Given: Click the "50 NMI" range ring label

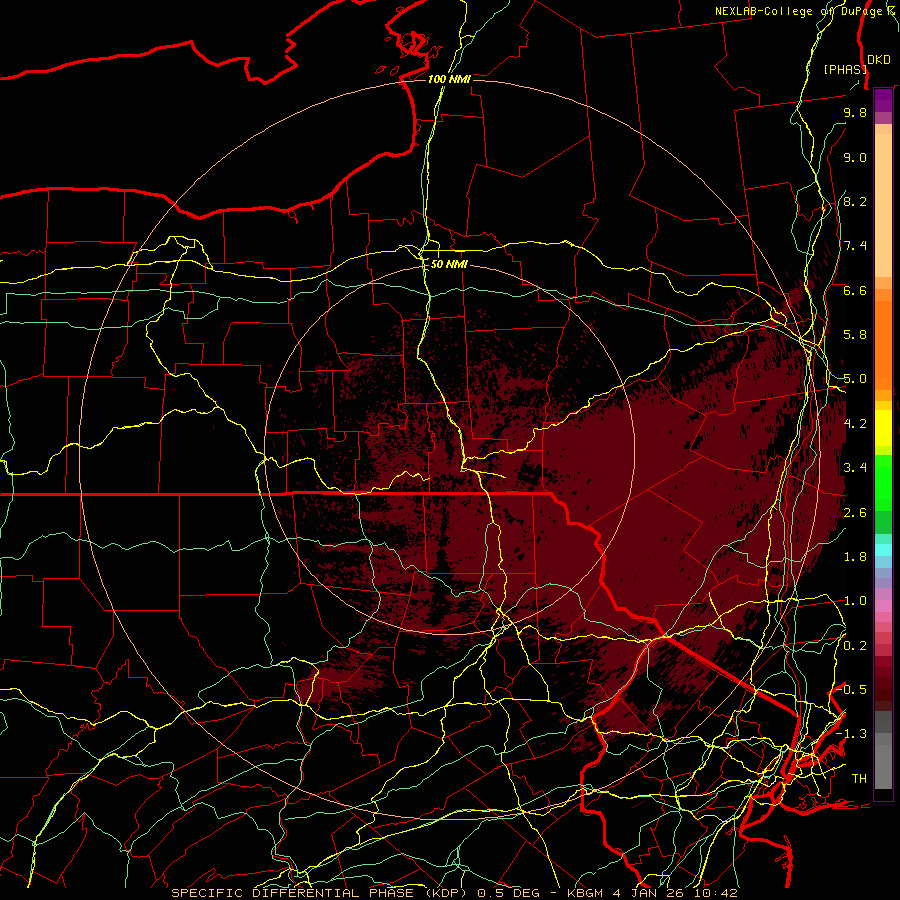Looking at the screenshot, I should (449, 264).
